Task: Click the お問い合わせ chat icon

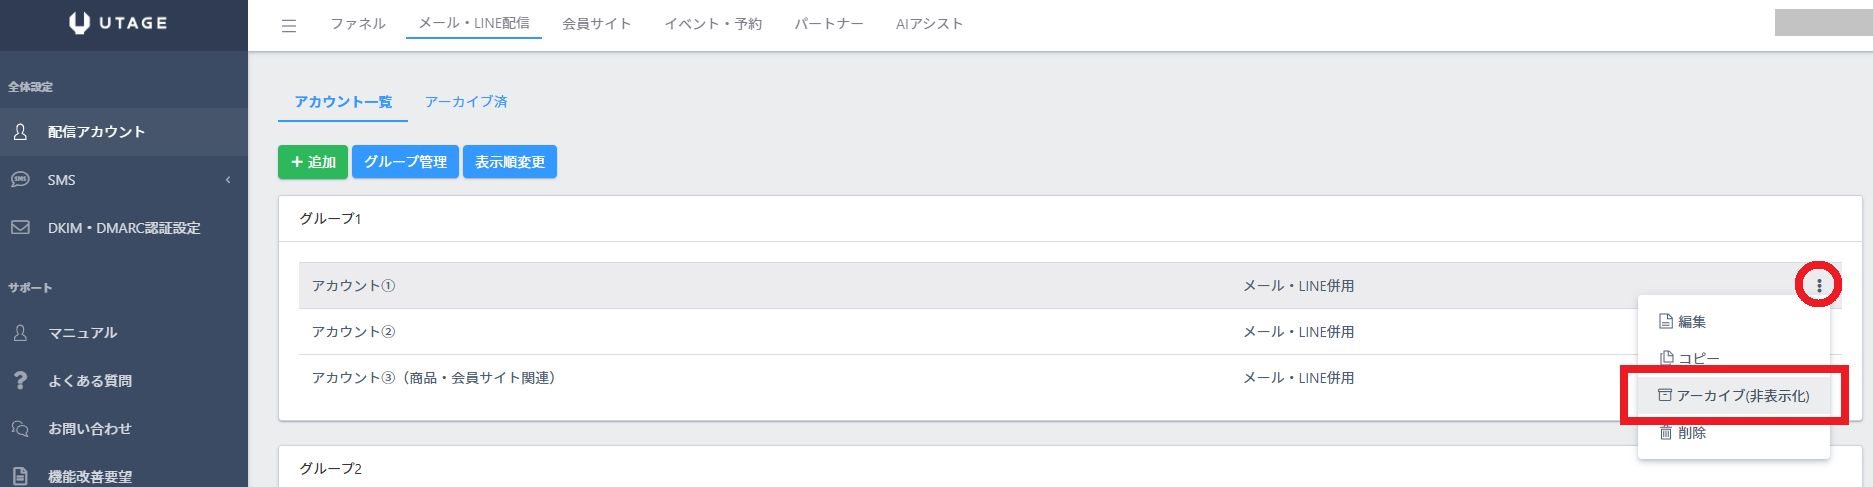Action: (20, 429)
